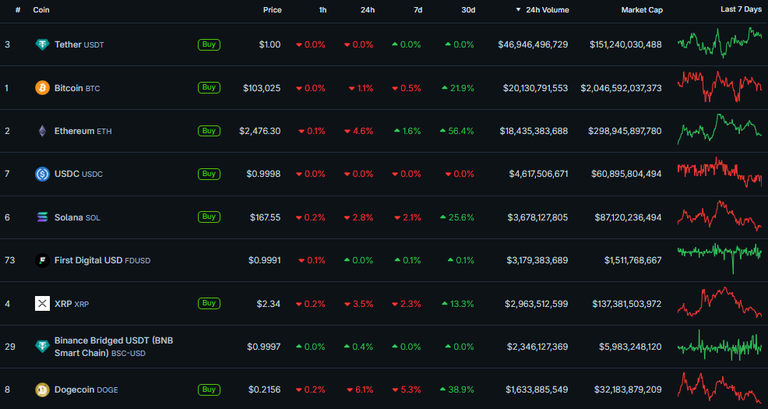Click XRP price $2.34
Viewport: 768px width, 409px height.
pos(268,304)
